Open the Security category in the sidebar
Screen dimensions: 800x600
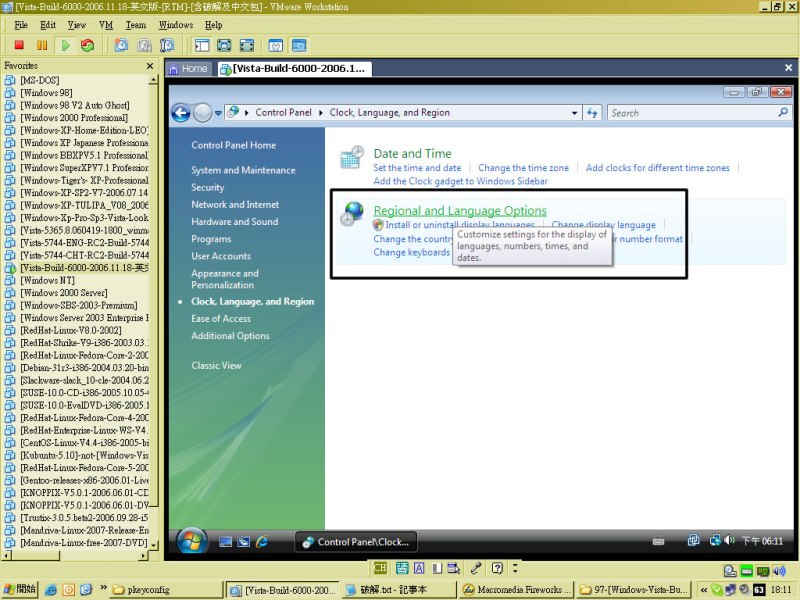pos(208,188)
